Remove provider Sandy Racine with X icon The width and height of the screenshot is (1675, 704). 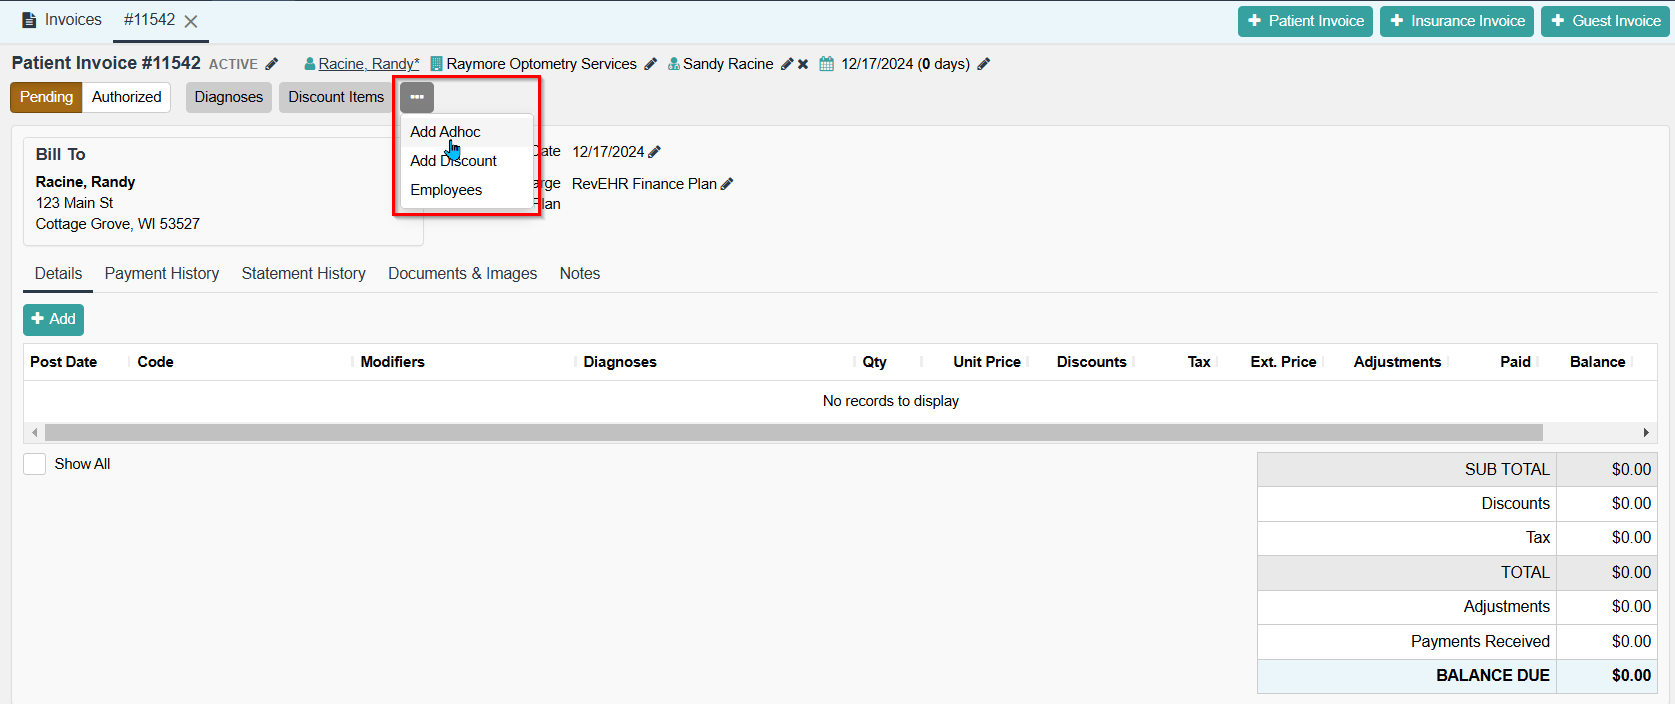point(803,64)
